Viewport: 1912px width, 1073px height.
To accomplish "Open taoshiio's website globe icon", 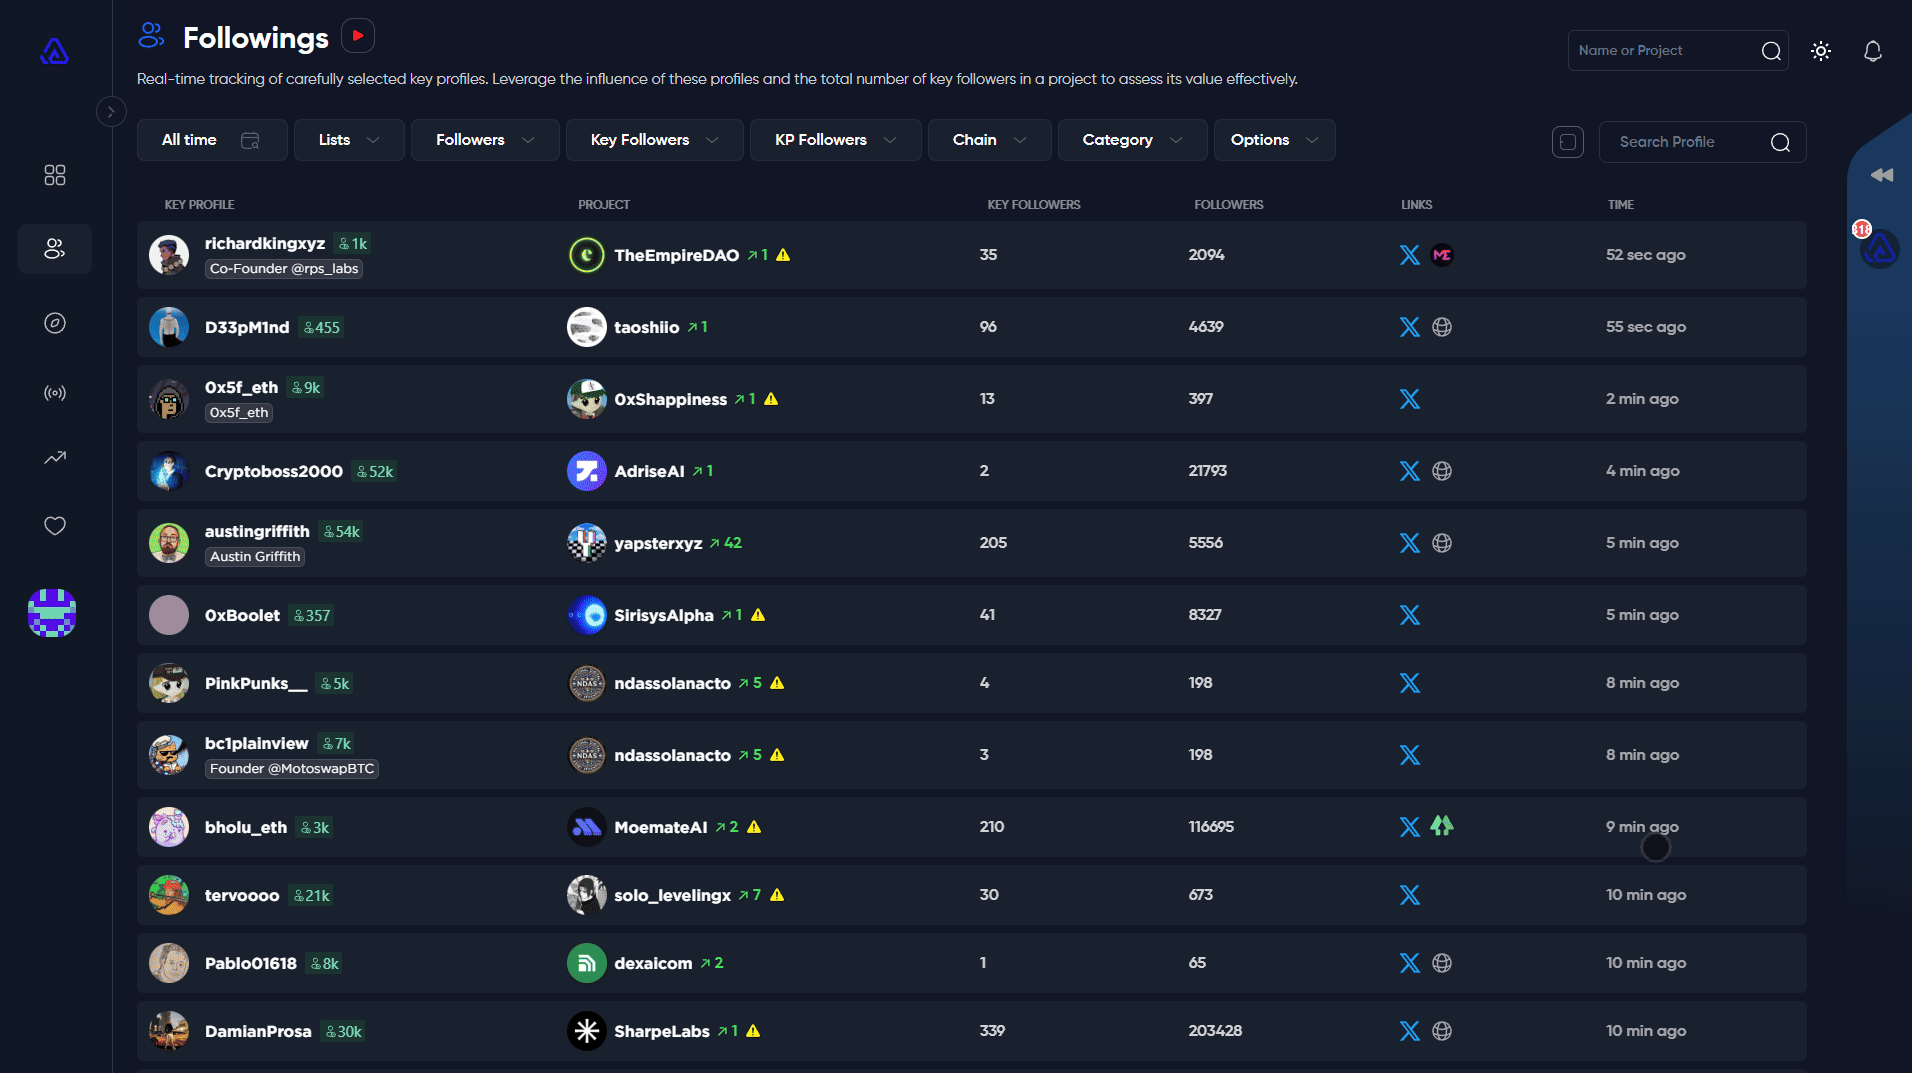I will 1441,327.
